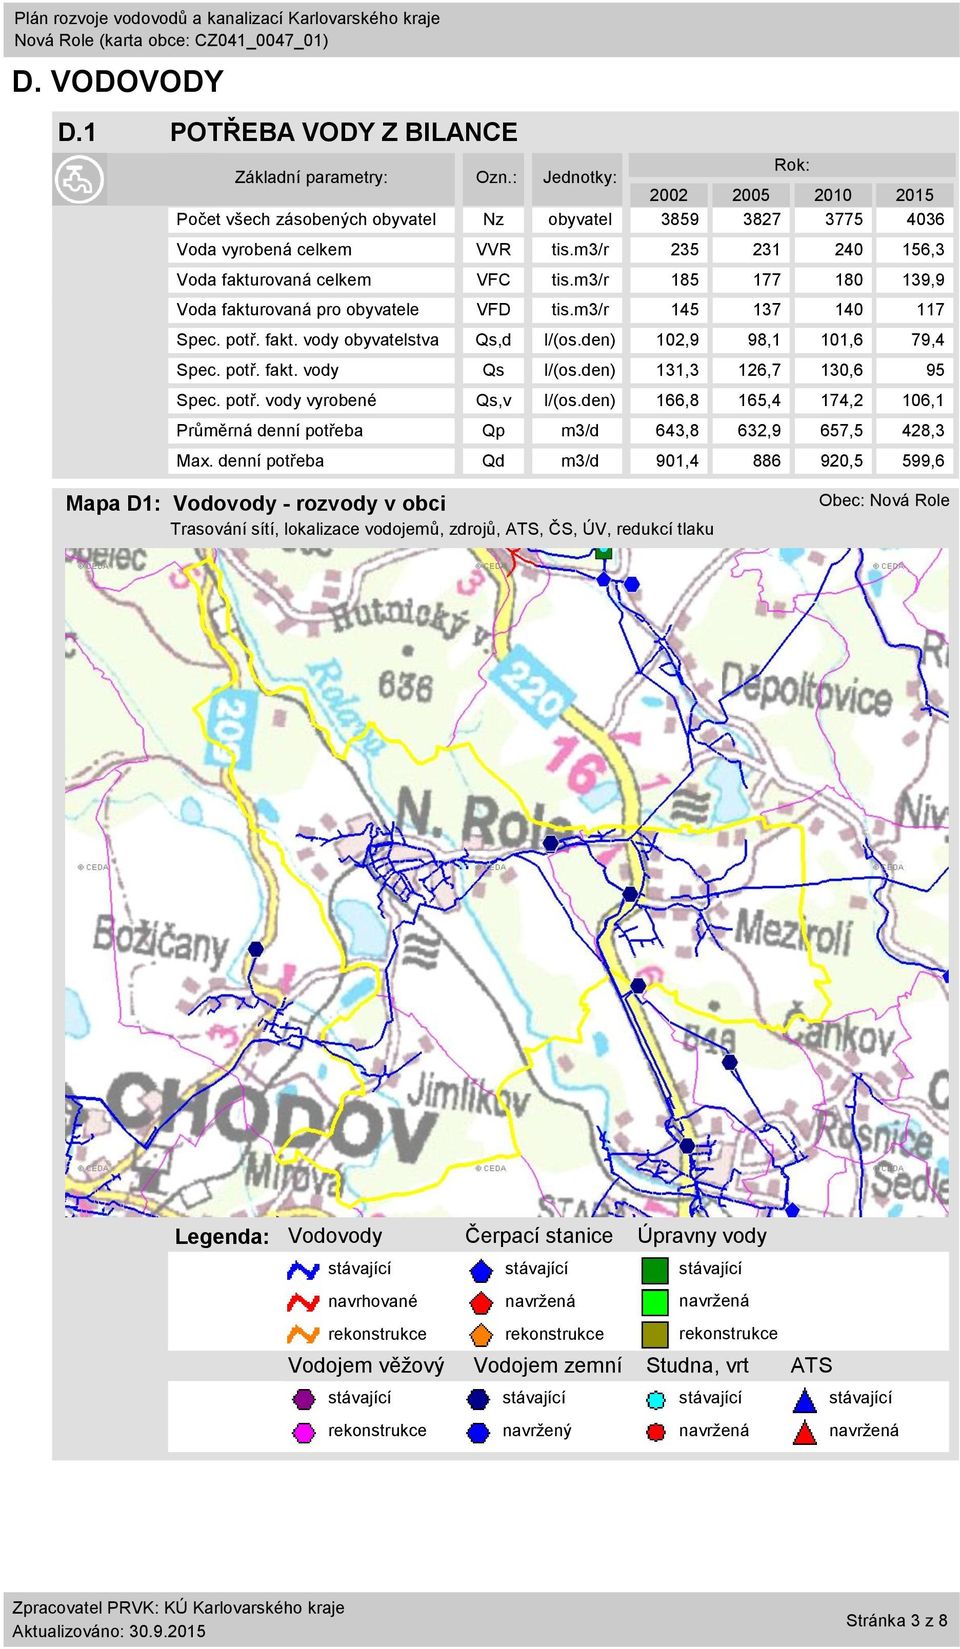The image size is (960, 1649).
Task: Click the row label 'Průměrná denní potřeba'
Action: tap(270, 430)
